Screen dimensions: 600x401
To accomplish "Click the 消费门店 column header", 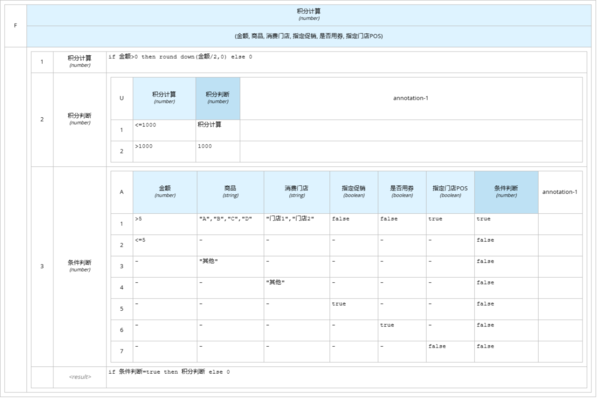I will click(296, 192).
